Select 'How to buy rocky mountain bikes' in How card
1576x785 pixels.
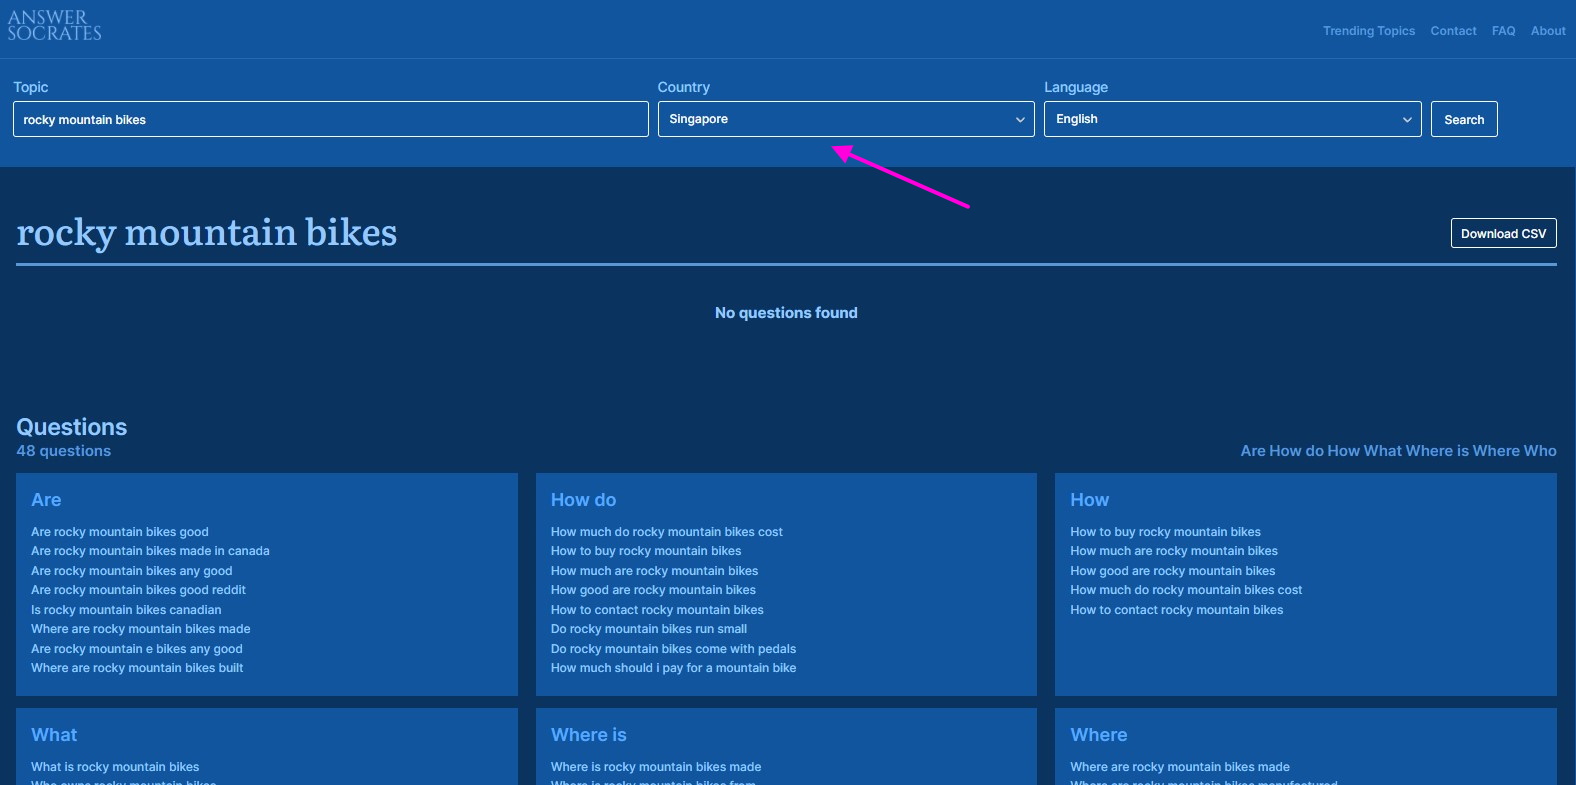(x=1165, y=532)
